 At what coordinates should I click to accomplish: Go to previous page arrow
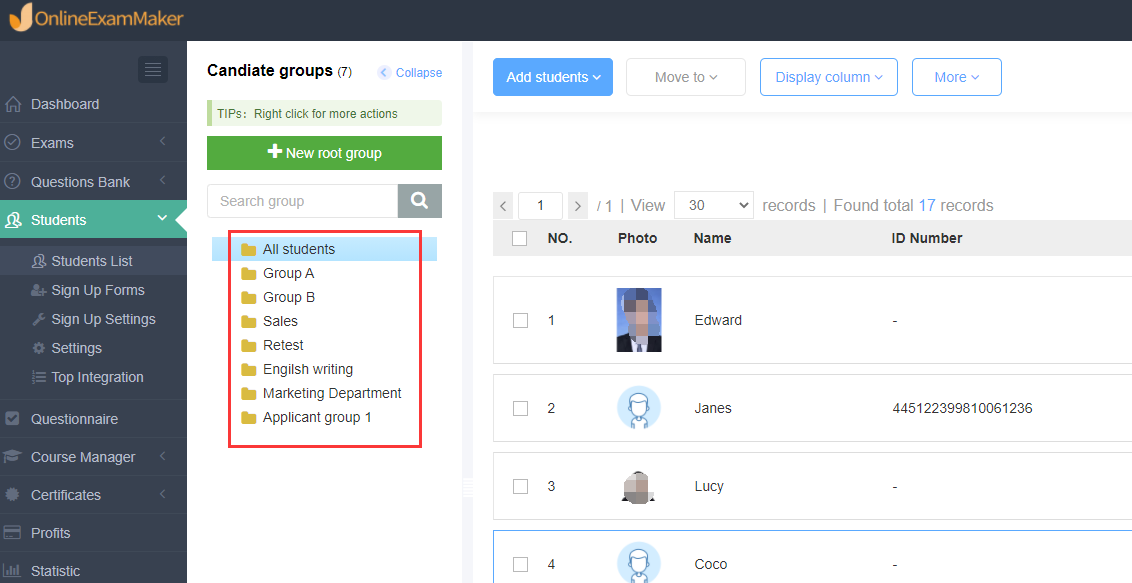click(x=502, y=206)
